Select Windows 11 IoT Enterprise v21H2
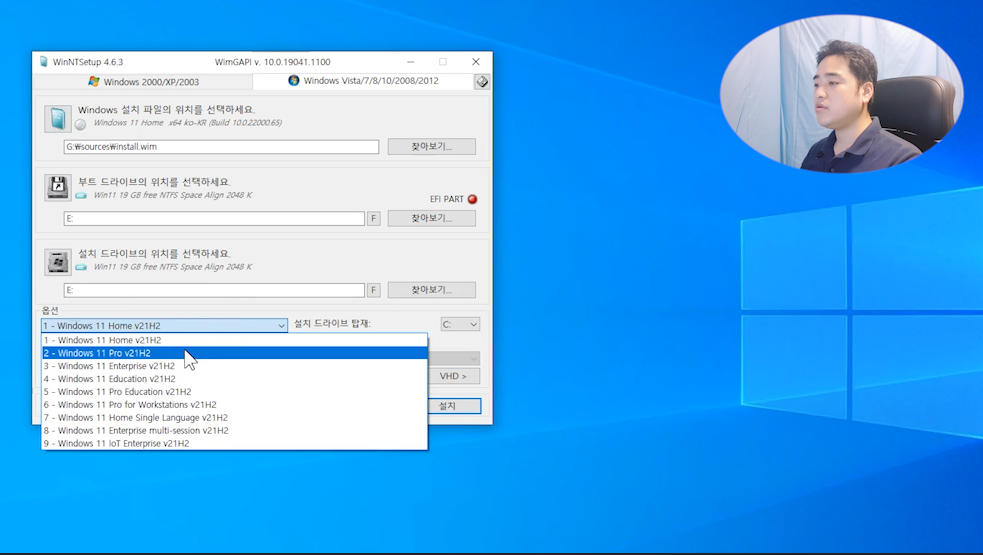Viewport: 983px width, 555px height. tap(234, 443)
